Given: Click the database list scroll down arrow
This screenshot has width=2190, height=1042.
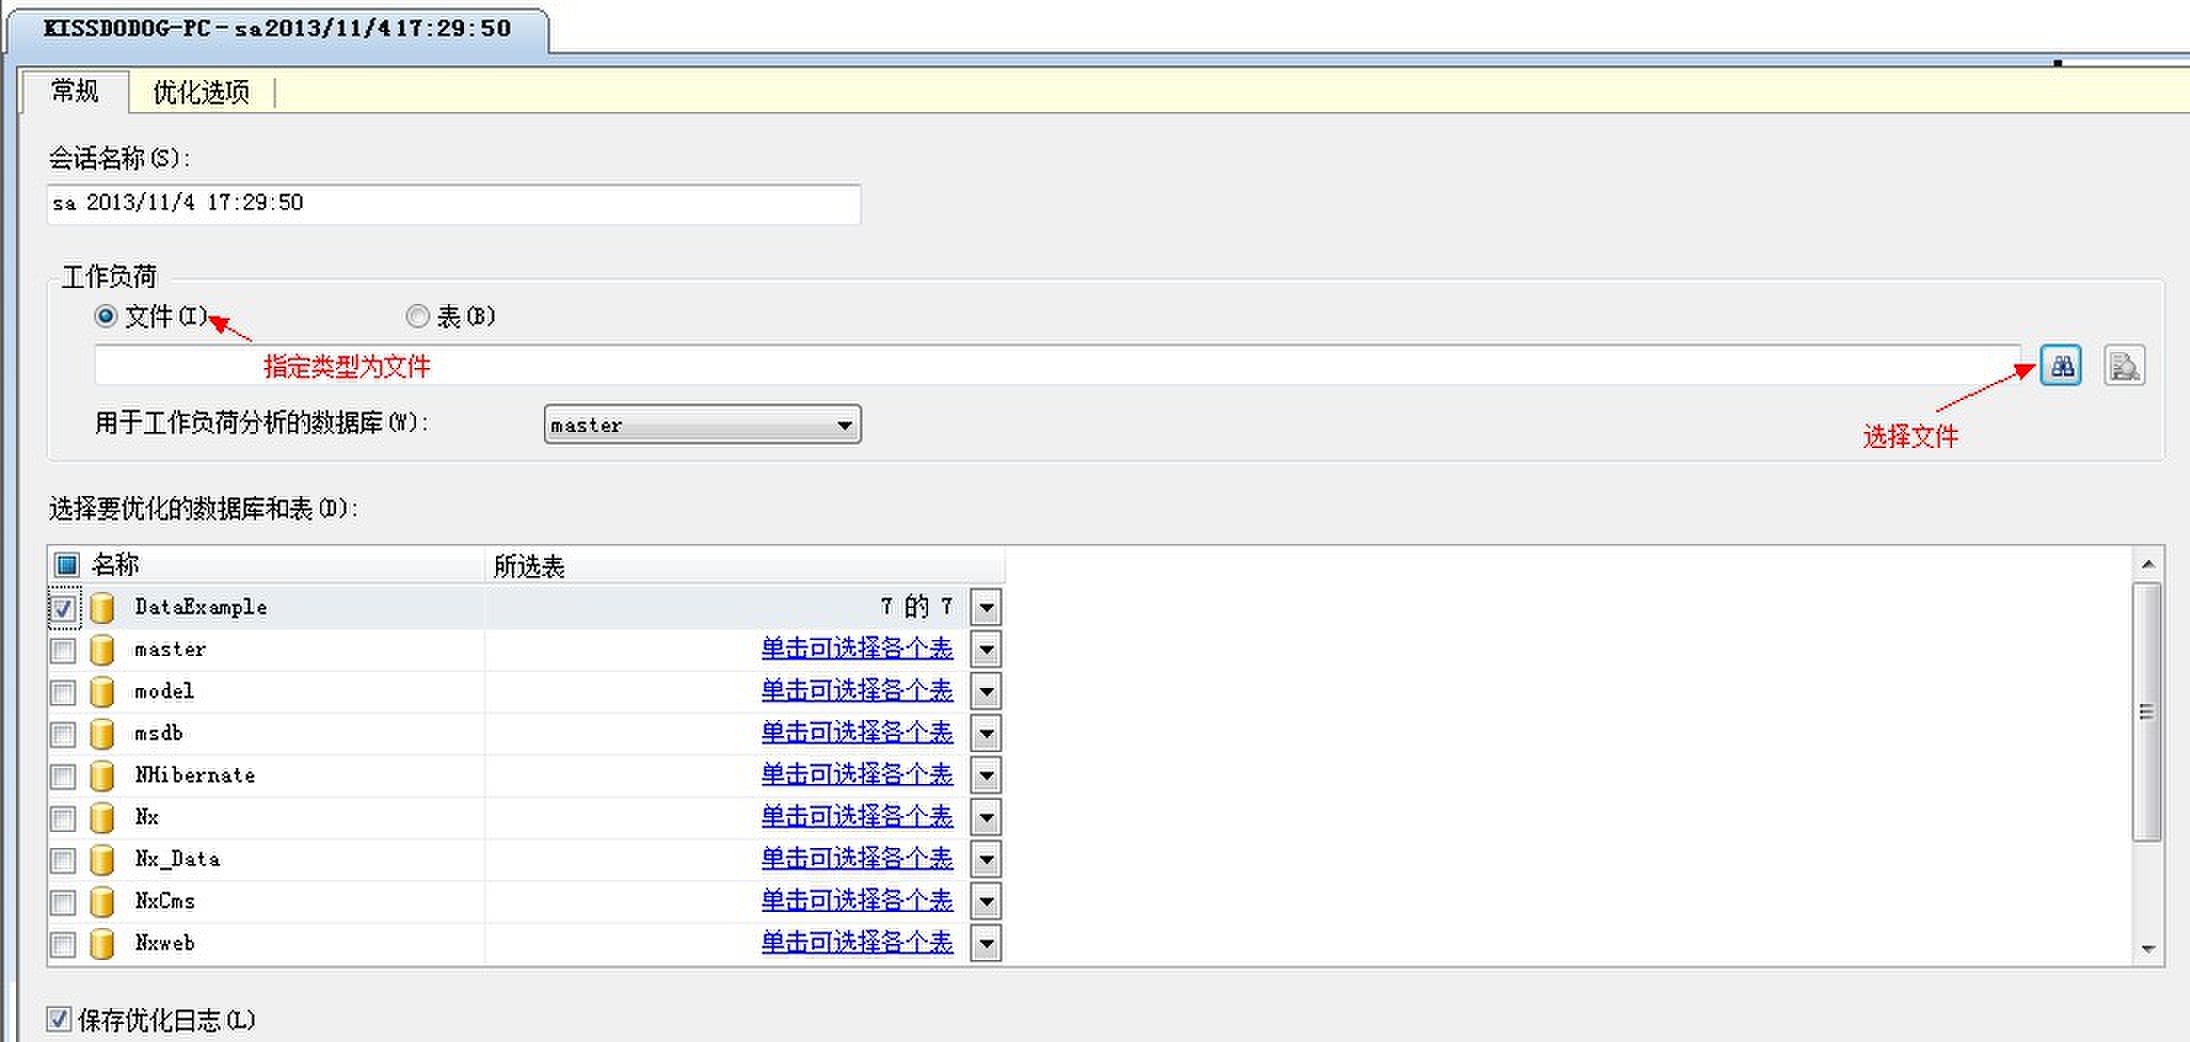Looking at the screenshot, I should click(x=2147, y=948).
